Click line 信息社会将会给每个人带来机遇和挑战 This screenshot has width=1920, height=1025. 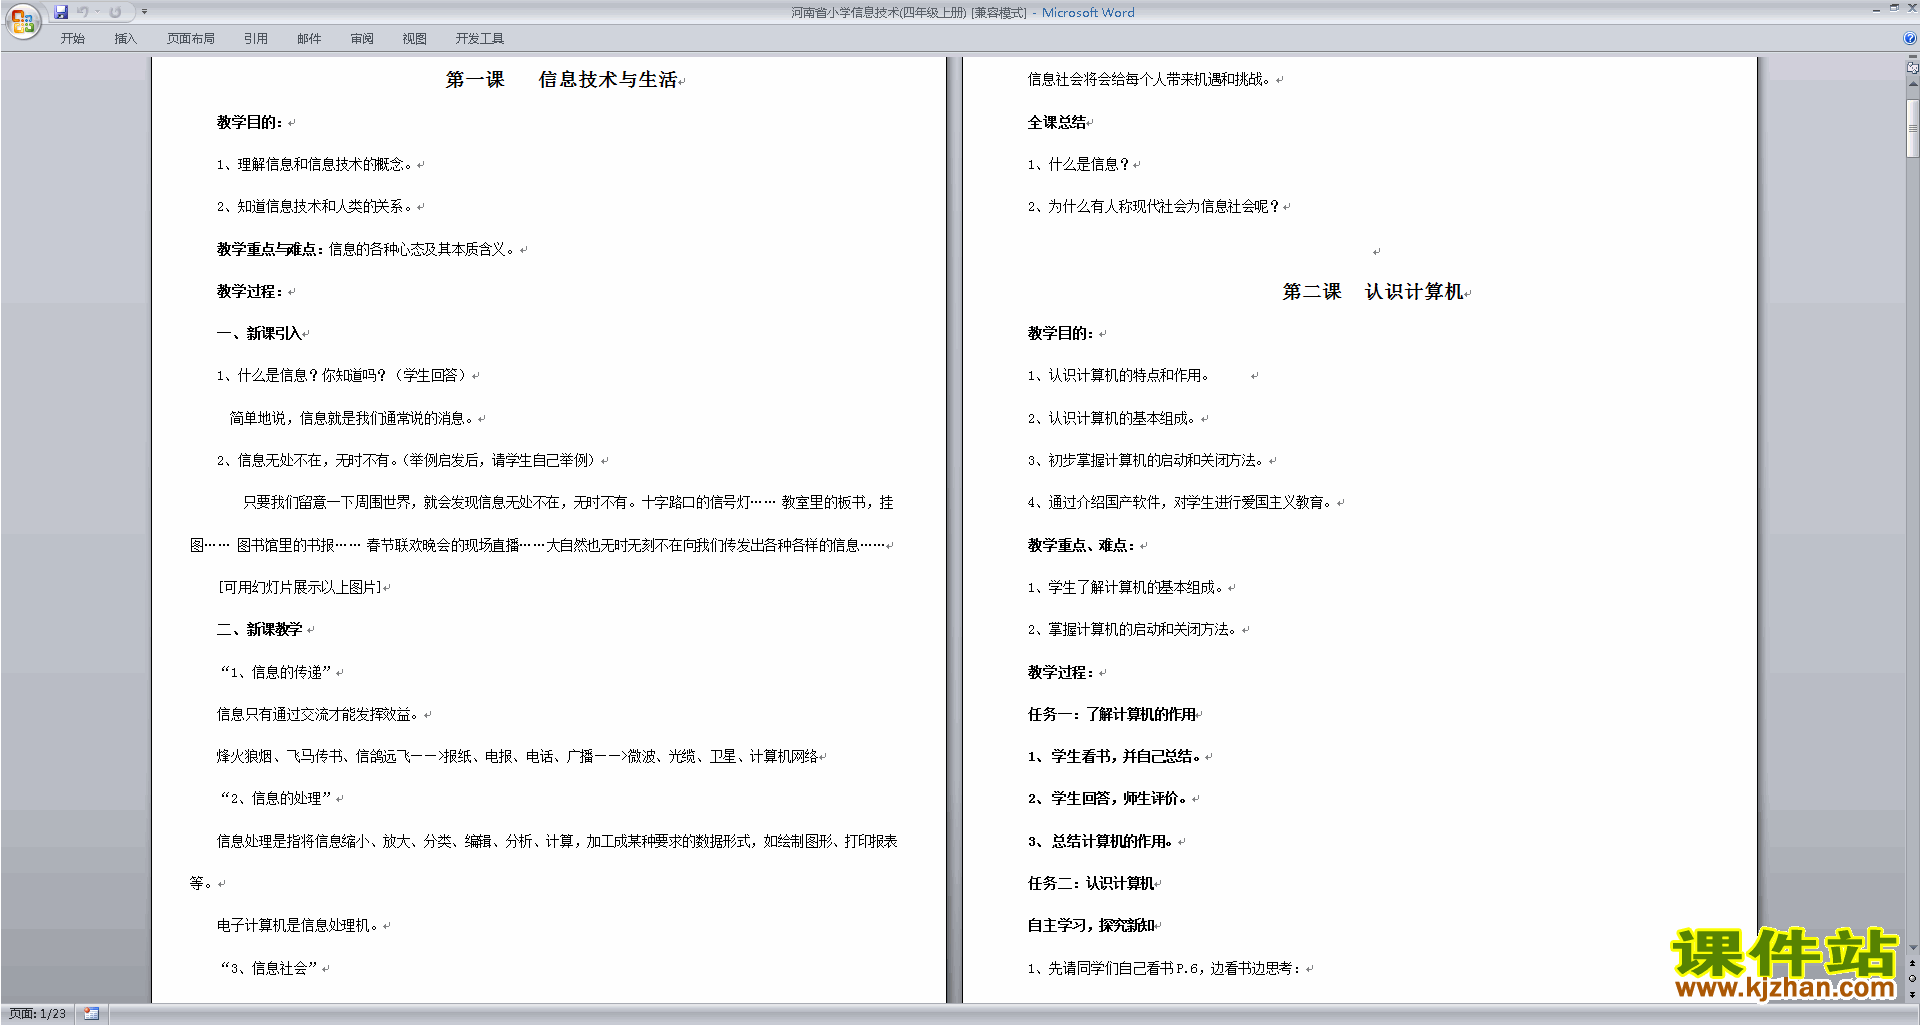click(x=1150, y=80)
